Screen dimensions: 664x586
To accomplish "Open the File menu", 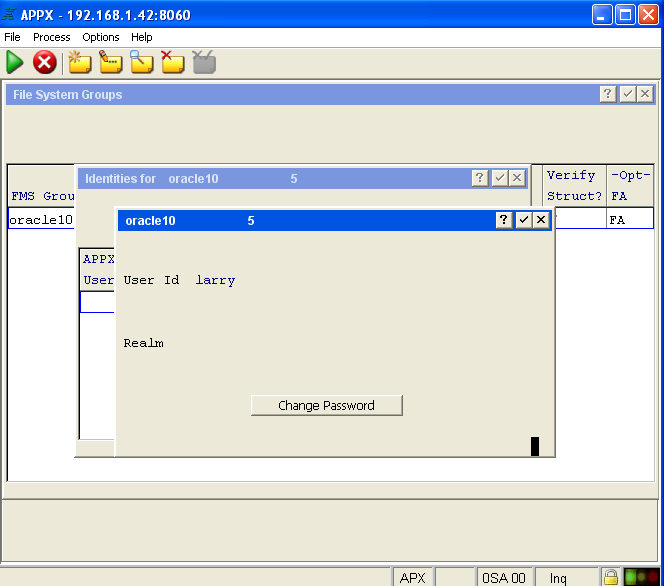I will [x=12, y=37].
